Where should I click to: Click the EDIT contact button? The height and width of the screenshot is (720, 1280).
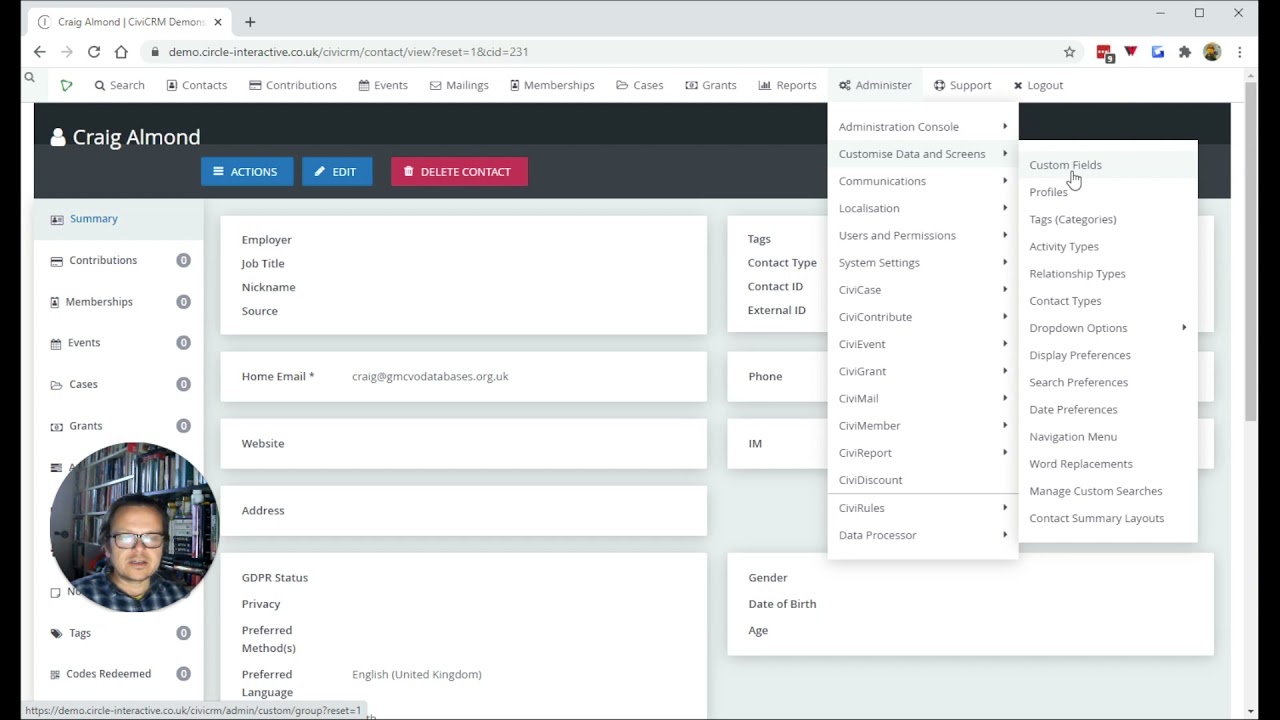point(337,172)
